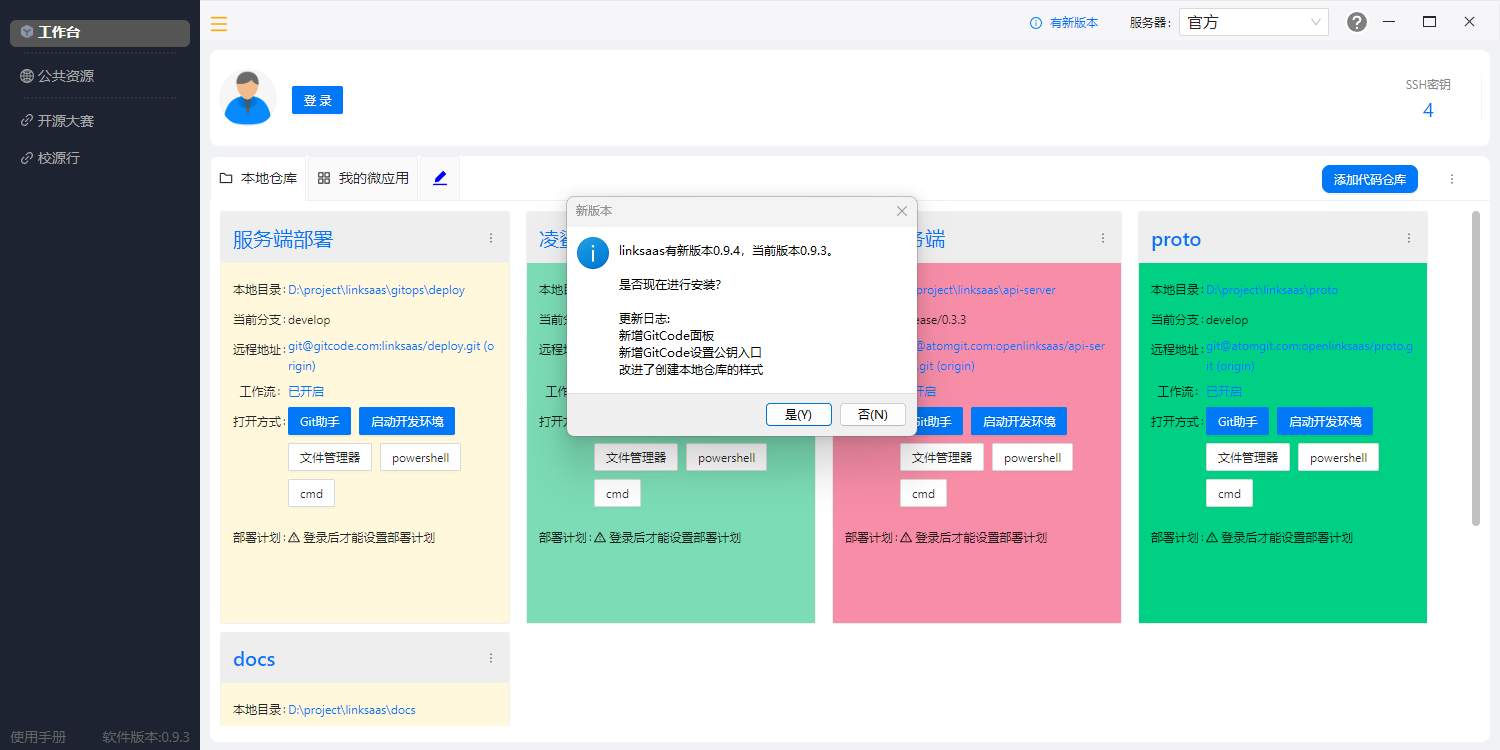
Task: Close the 新版本 dialog with the X
Action: pos(902,211)
